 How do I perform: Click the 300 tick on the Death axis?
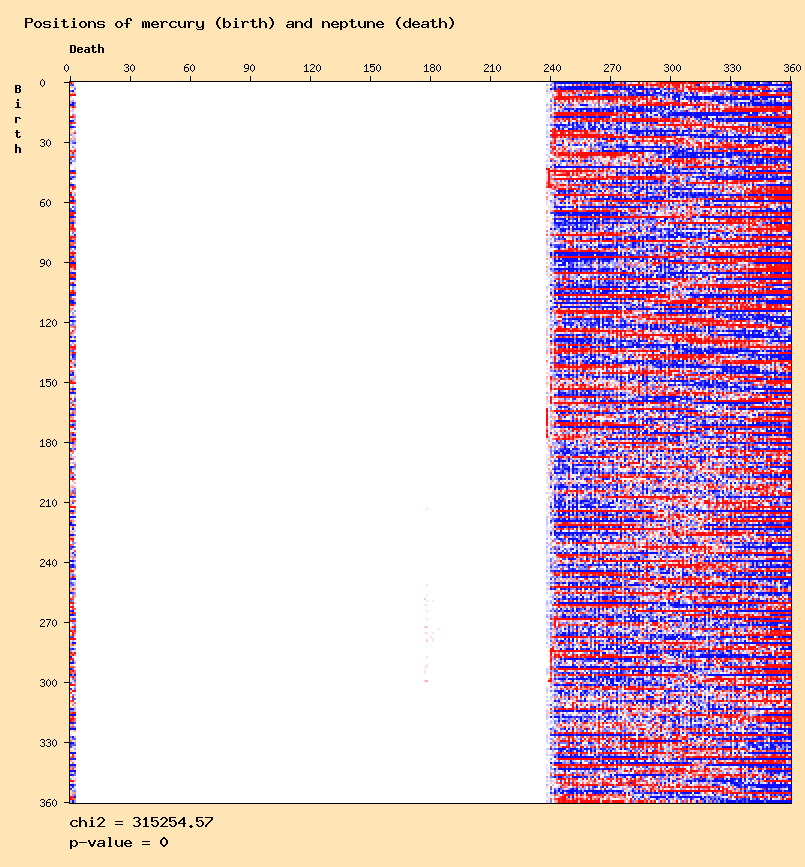pos(671,68)
